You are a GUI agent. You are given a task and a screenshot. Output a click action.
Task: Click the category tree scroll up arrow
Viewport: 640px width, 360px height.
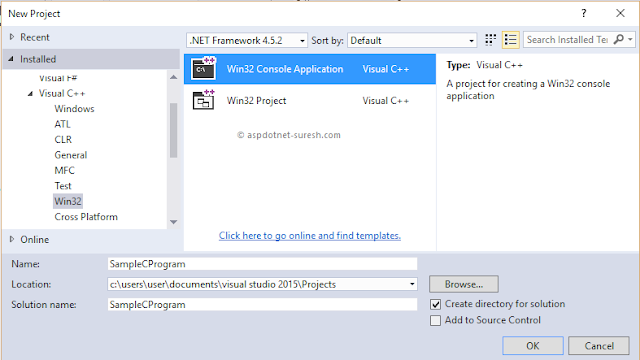[x=173, y=77]
